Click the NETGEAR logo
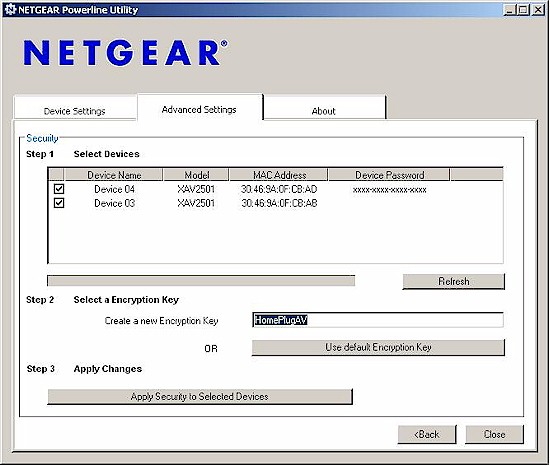 click(x=125, y=52)
